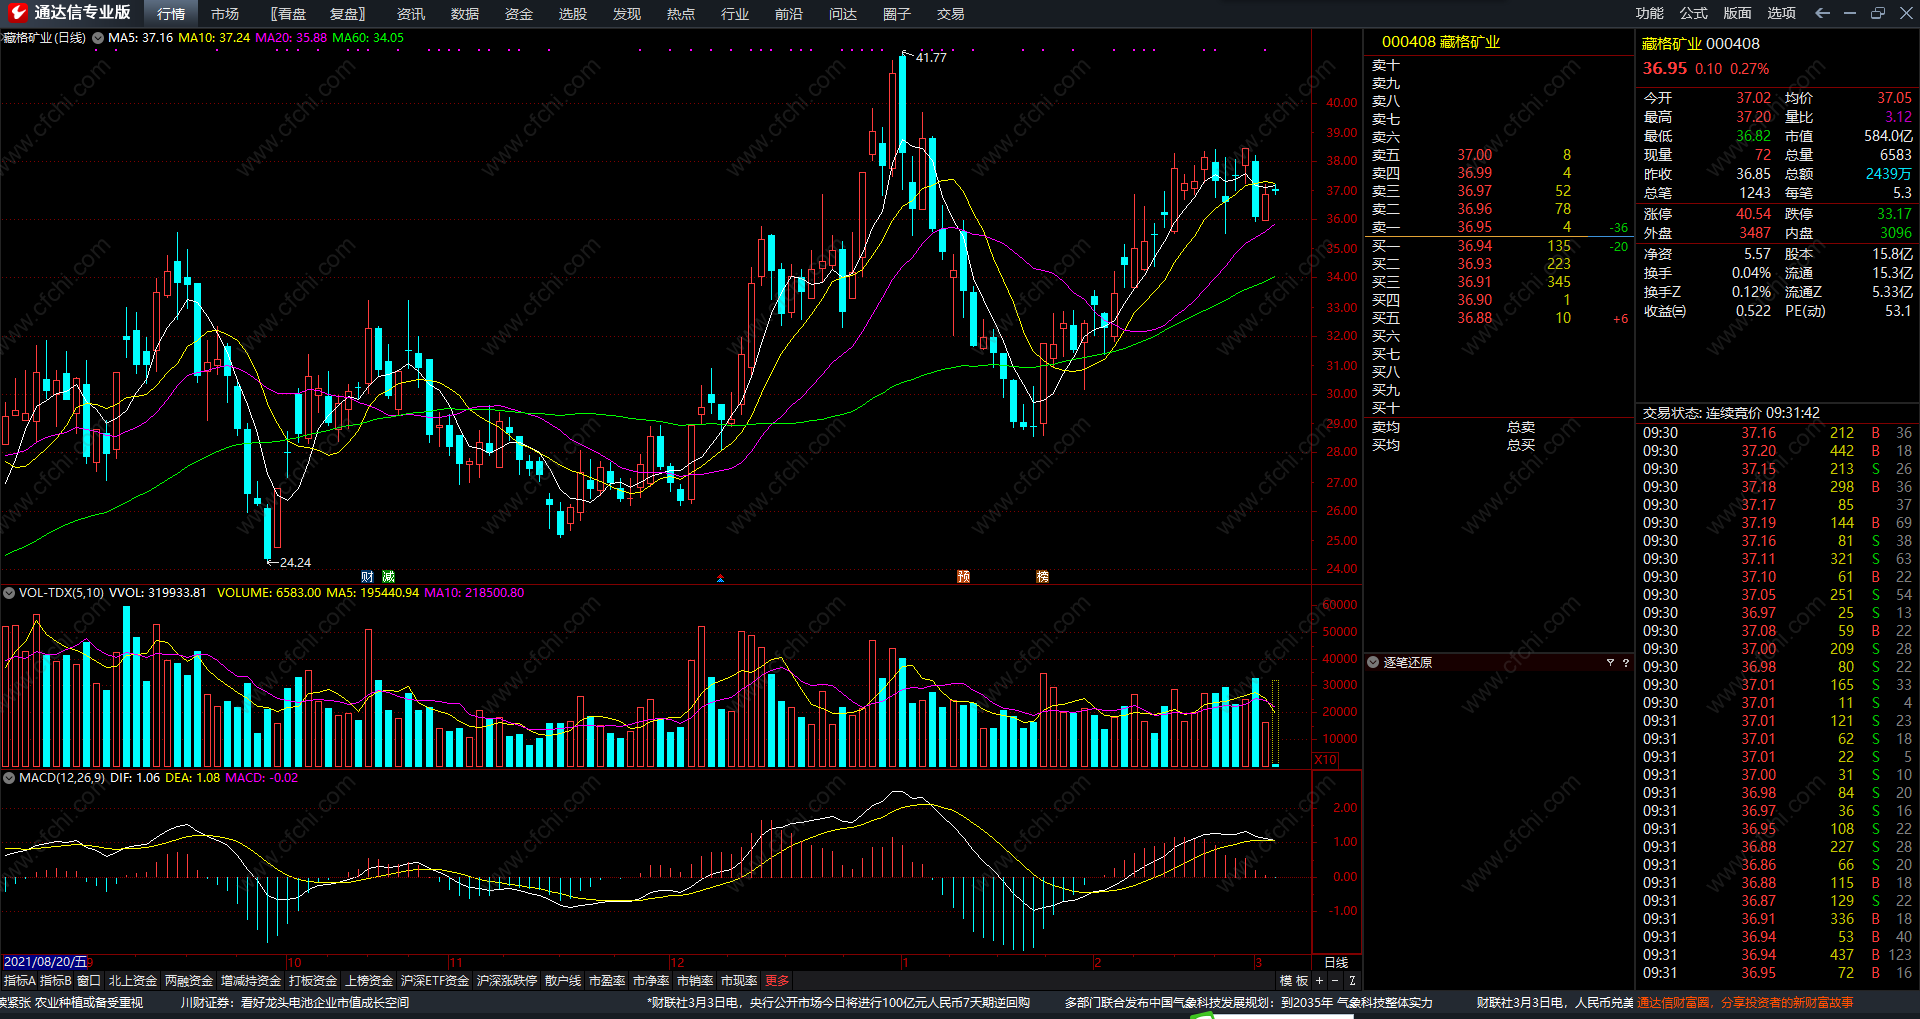
Task: Click the 卖一 price 36.95 in the order book
Action: 1474,227
